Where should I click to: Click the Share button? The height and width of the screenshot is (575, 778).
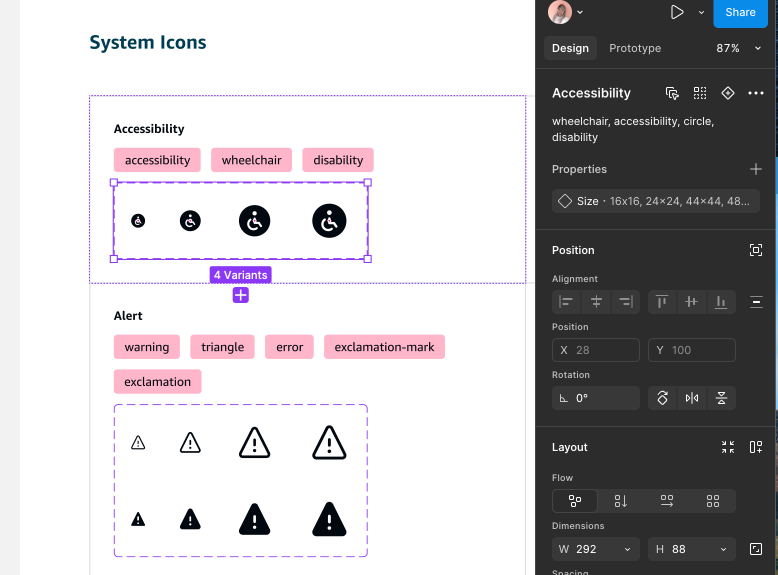[x=740, y=13]
